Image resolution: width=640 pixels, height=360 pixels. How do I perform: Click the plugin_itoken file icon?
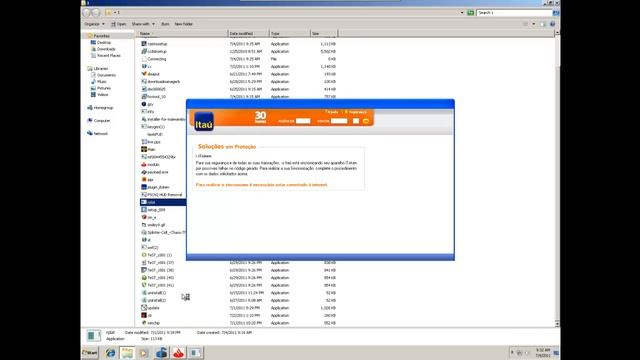144,187
